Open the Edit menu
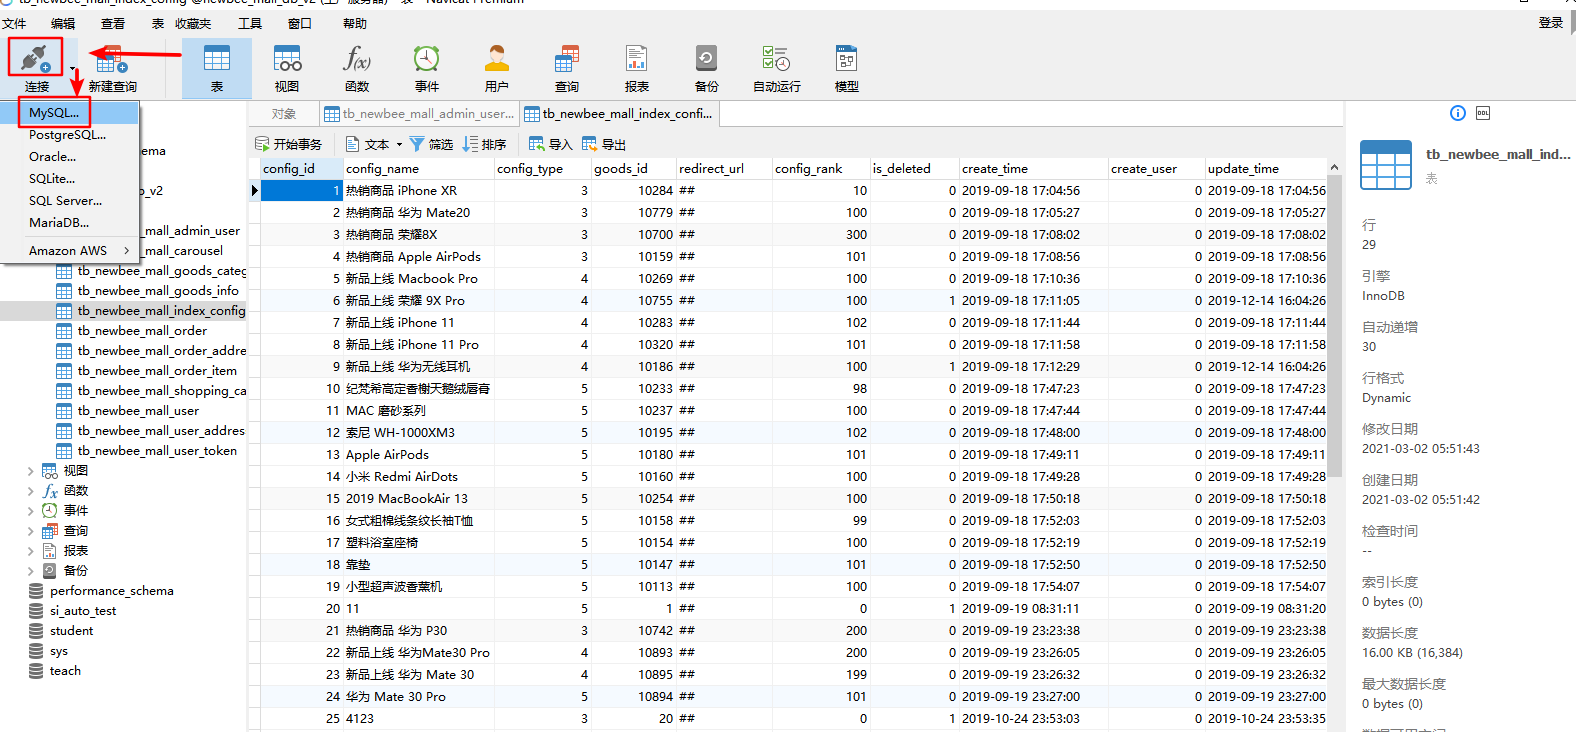 click(x=63, y=23)
